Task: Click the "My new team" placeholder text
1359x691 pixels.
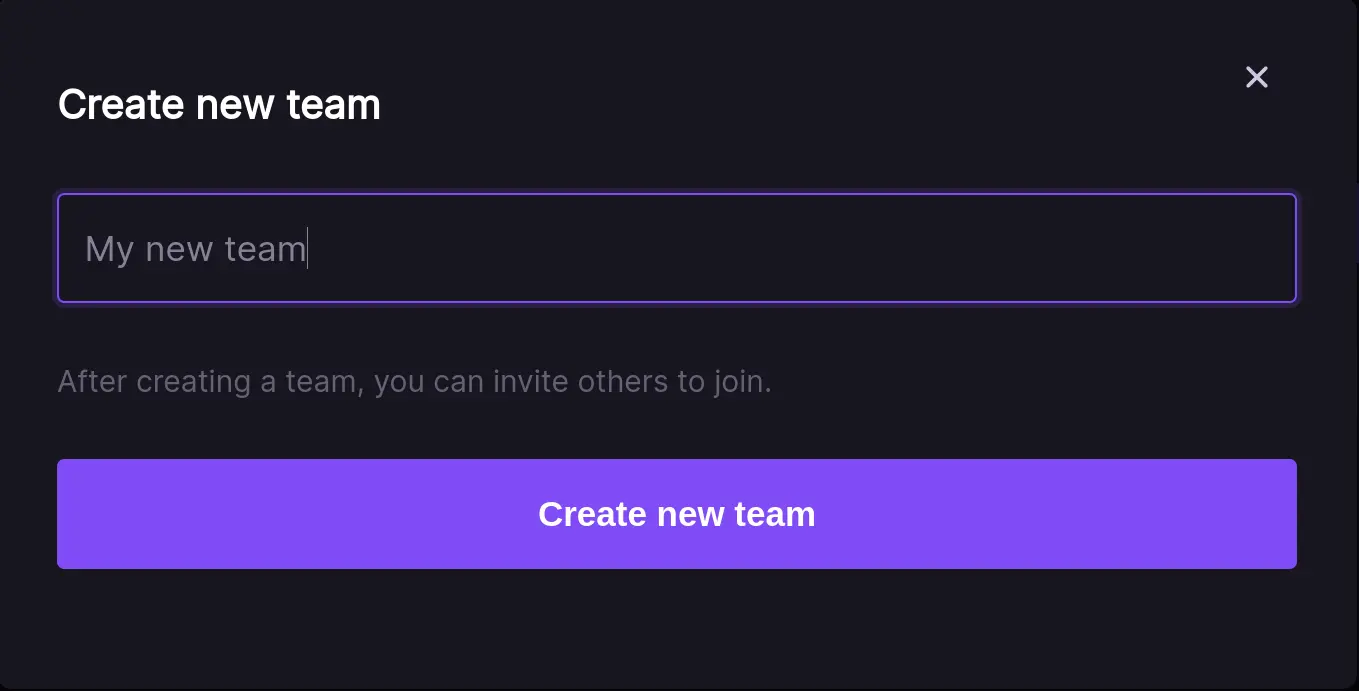Action: click(x=195, y=249)
